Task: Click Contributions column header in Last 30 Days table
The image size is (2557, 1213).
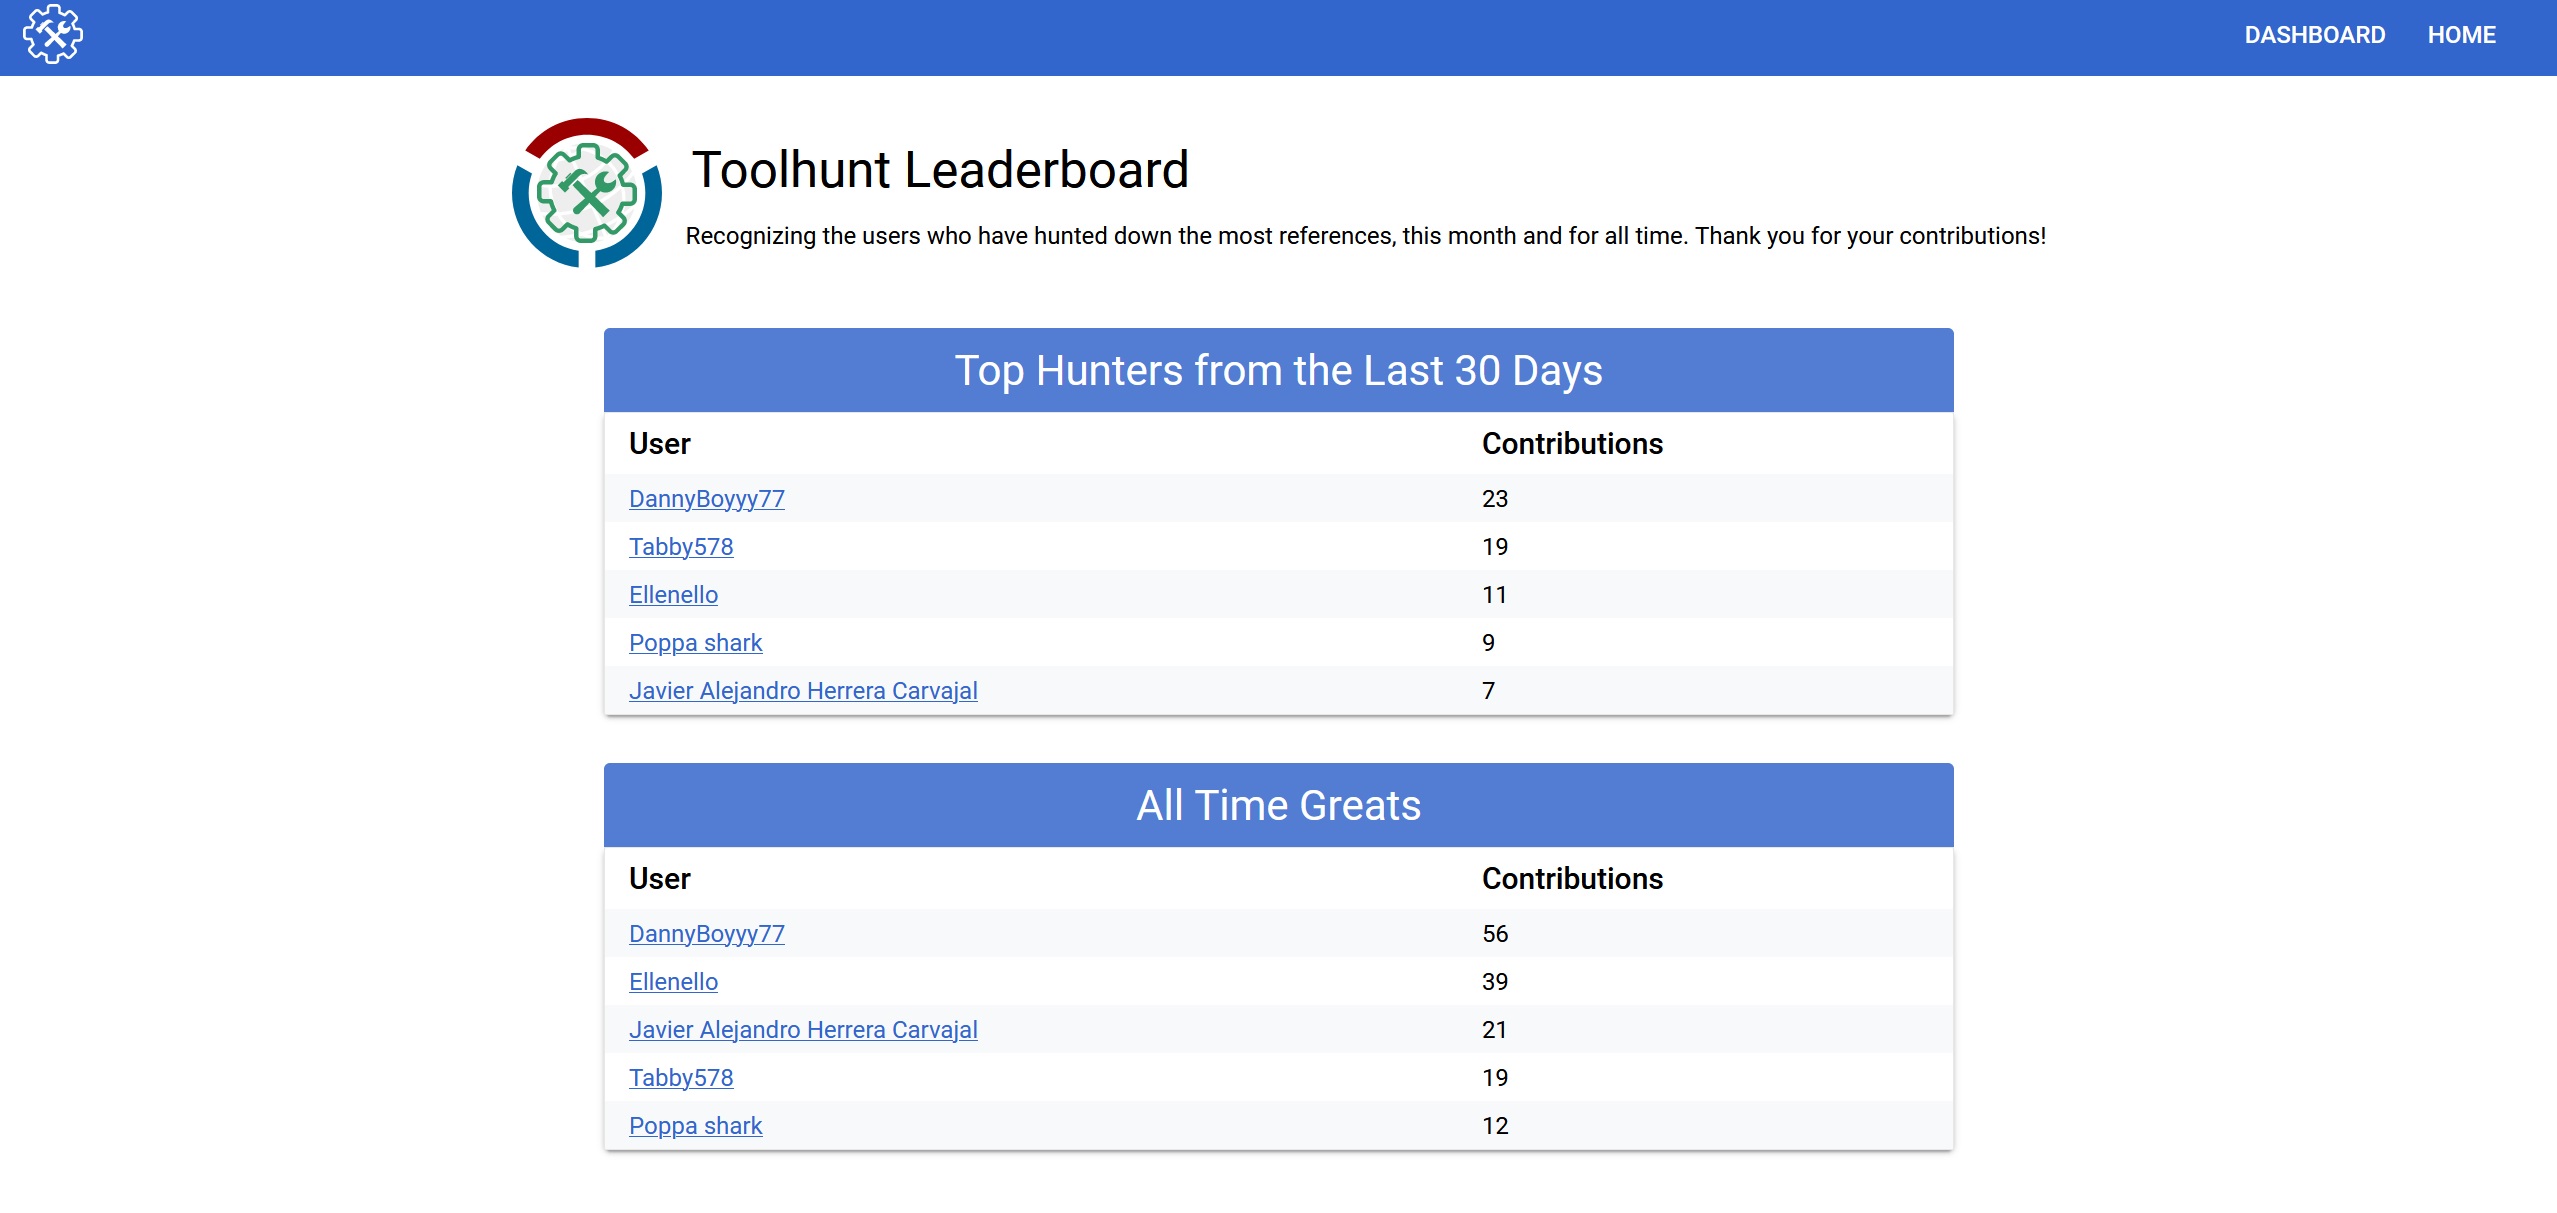Action: tap(1572, 443)
